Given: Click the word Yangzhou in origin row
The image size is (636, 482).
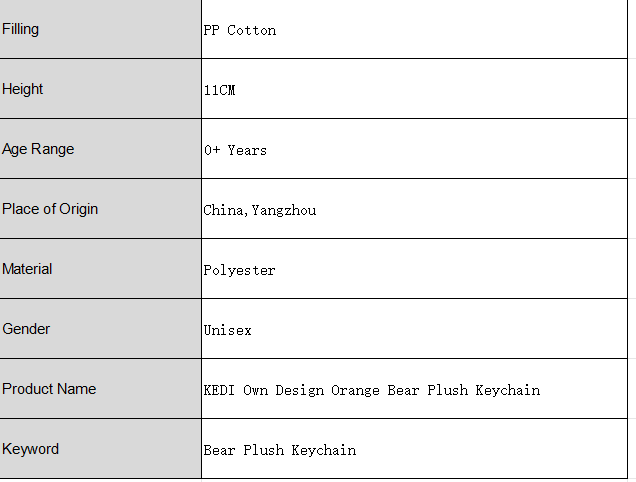Looking at the screenshot, I should point(284,211).
